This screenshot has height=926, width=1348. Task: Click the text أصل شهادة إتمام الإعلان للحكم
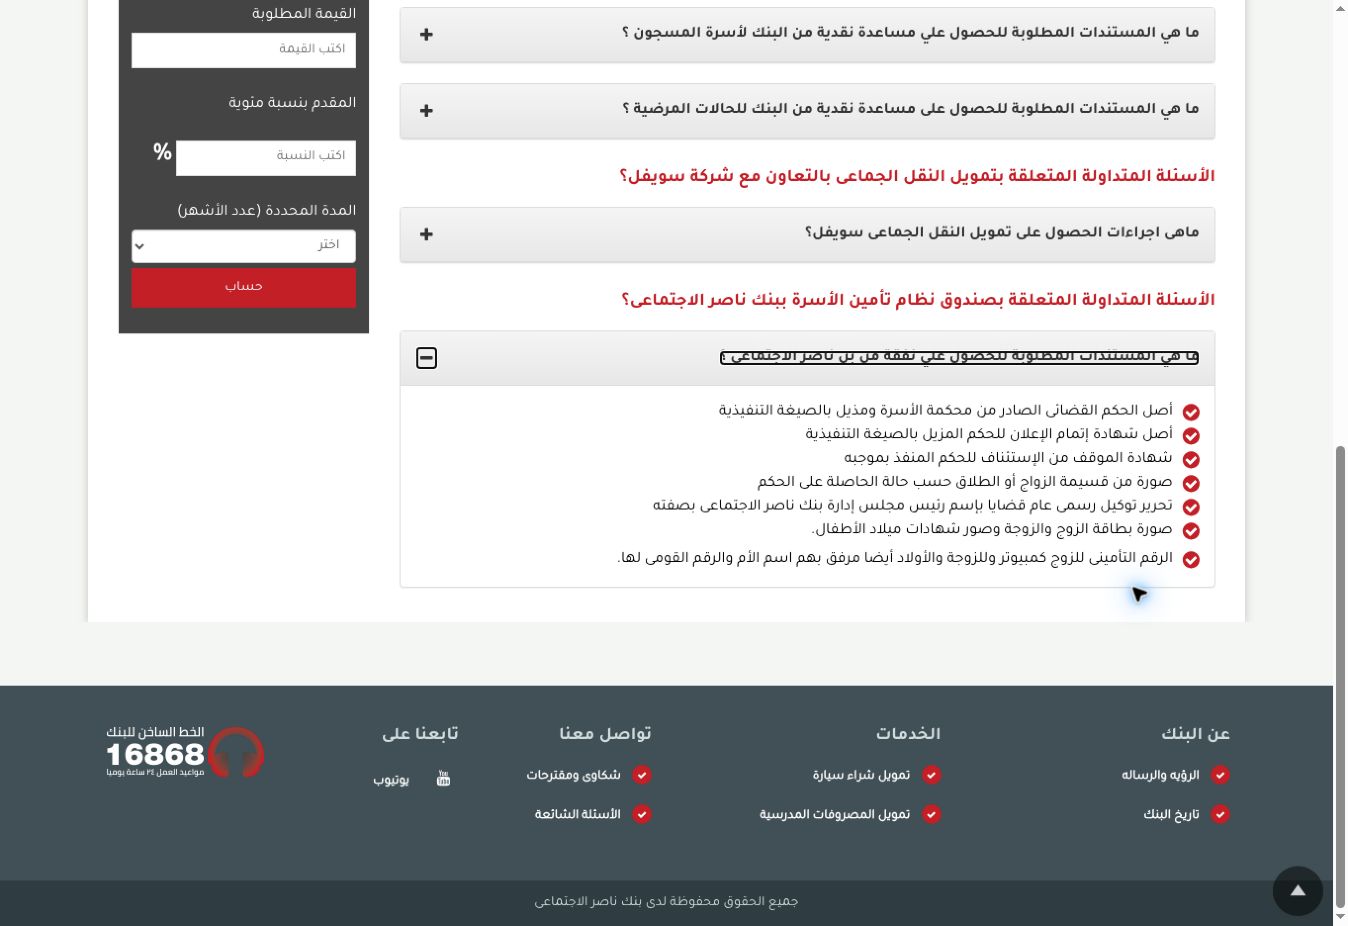click(x=988, y=434)
